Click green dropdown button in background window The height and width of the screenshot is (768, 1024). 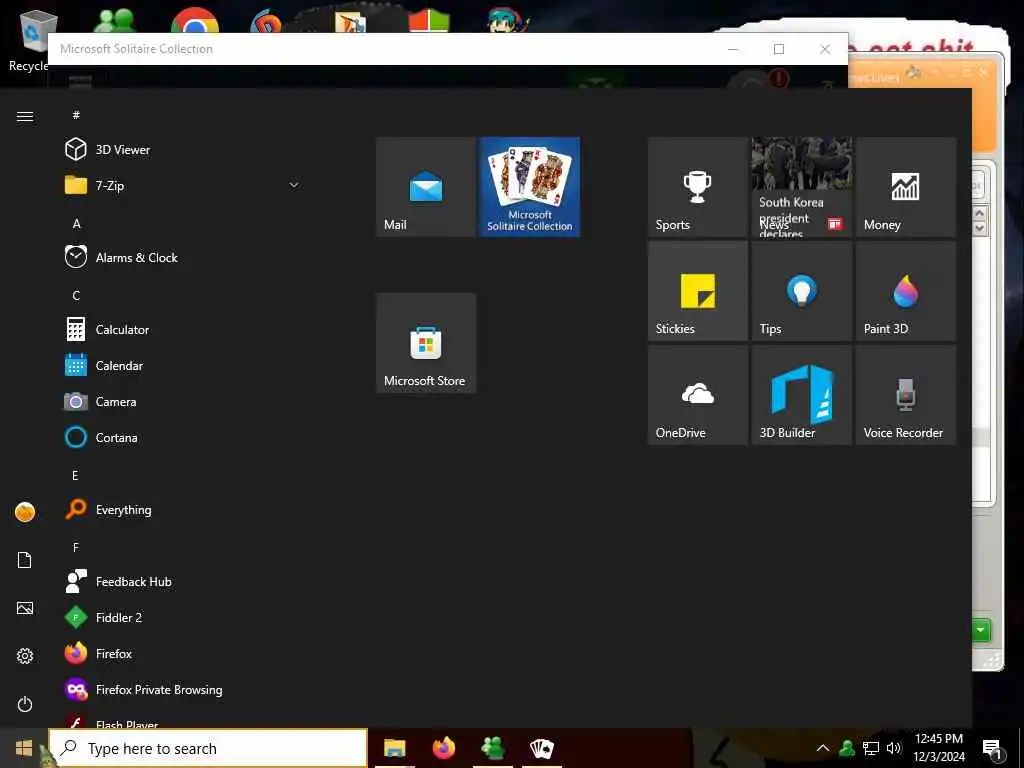pyautogui.click(x=980, y=630)
